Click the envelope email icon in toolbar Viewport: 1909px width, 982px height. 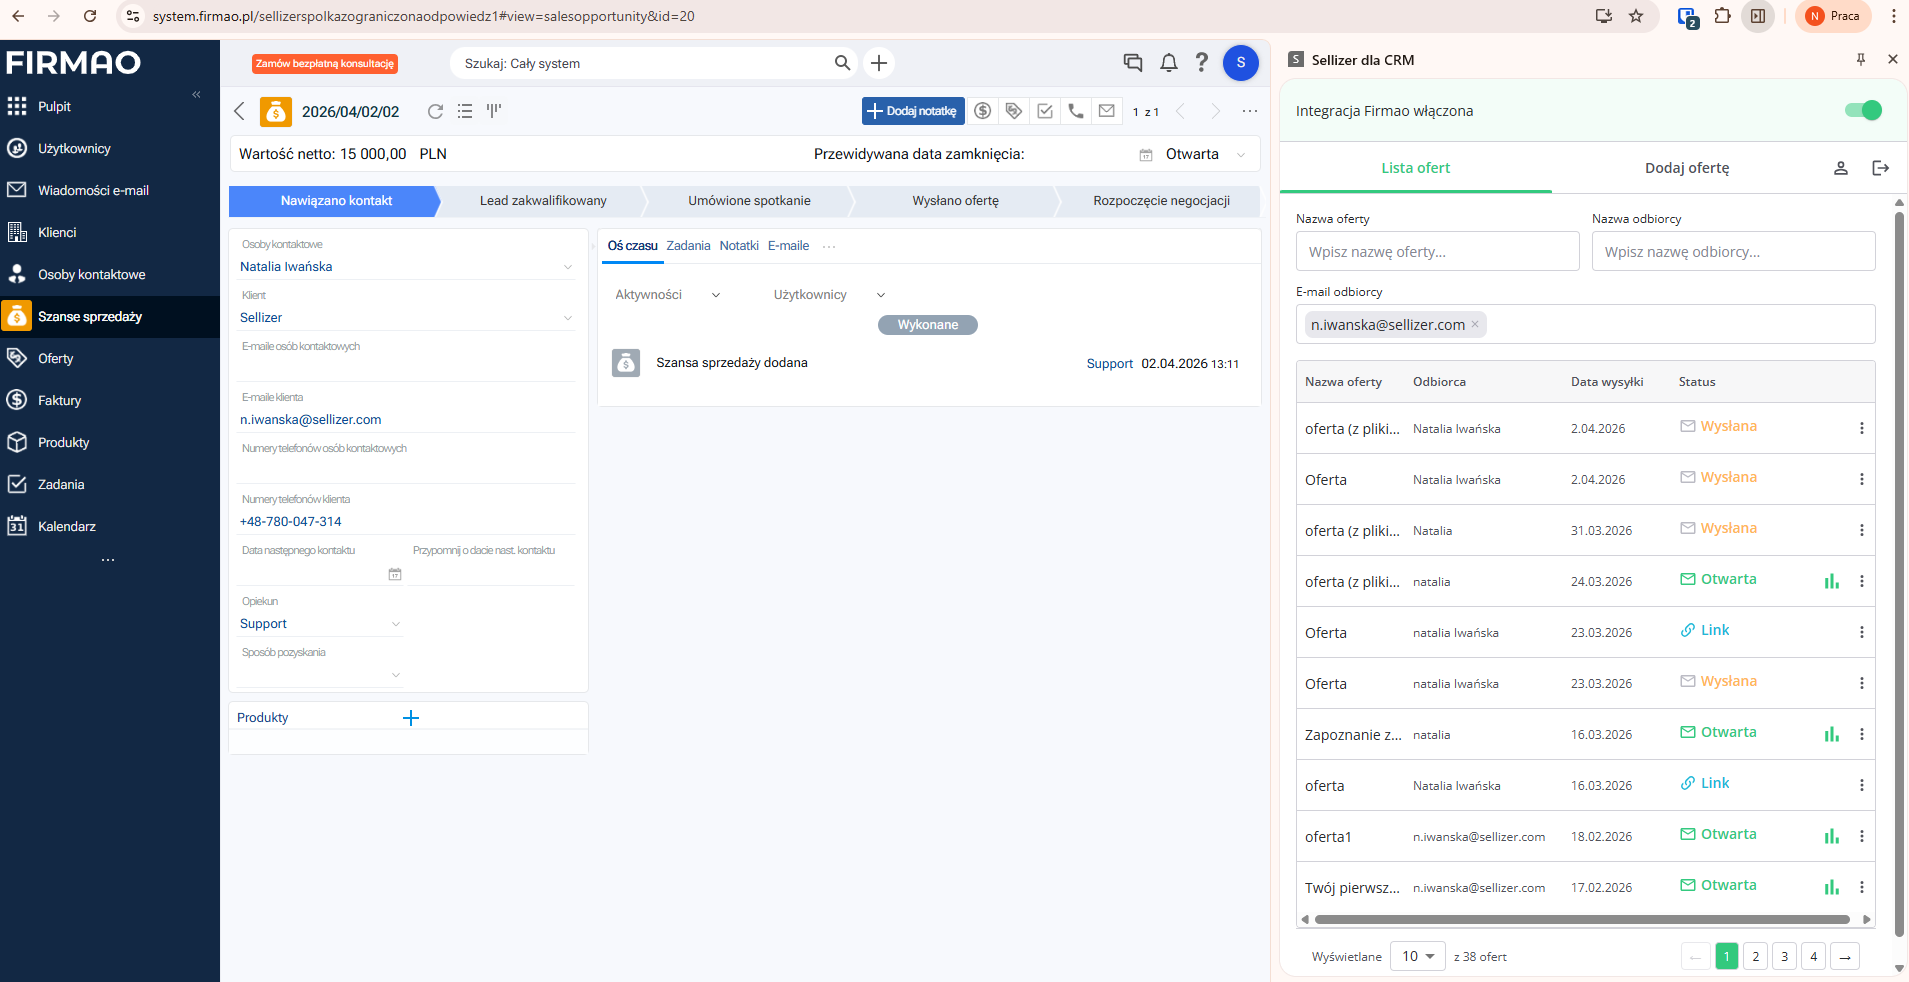coord(1107,111)
